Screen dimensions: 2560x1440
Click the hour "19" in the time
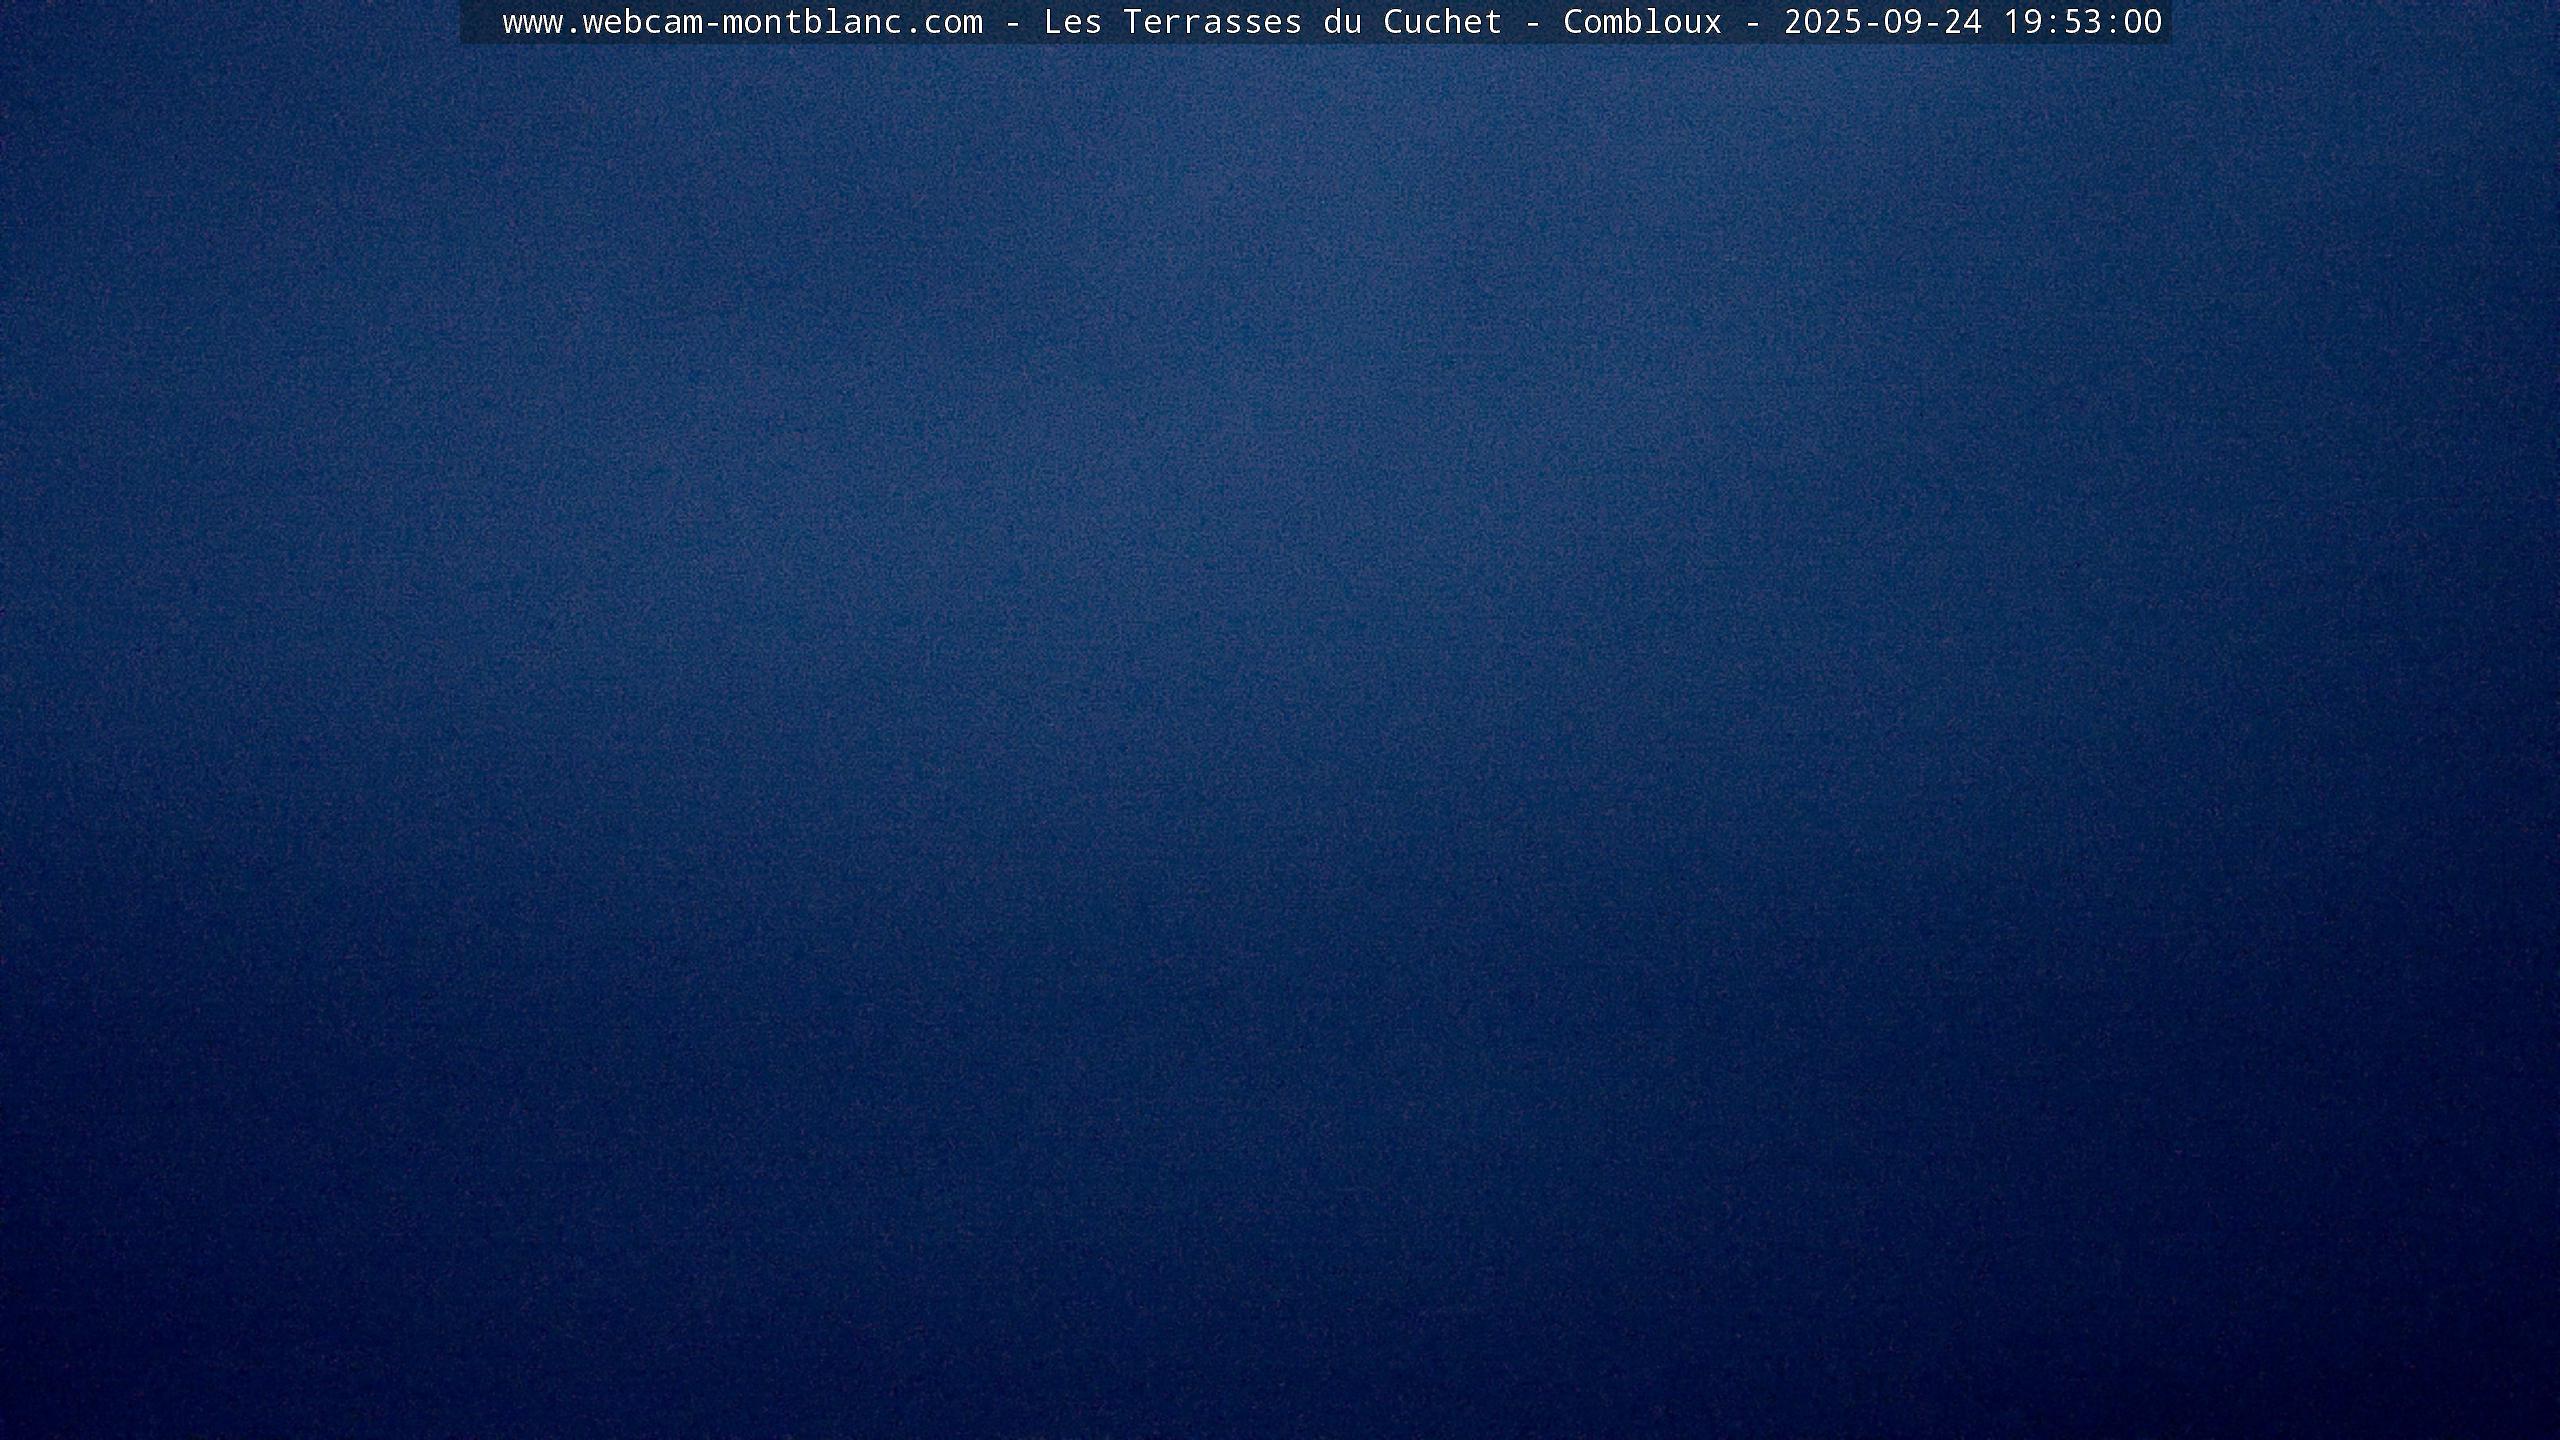pos(2022,22)
